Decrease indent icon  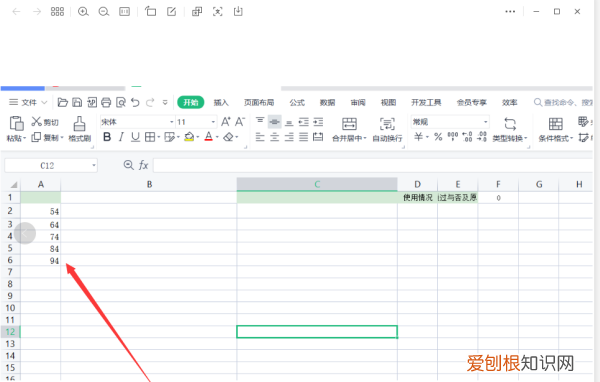tap(303, 122)
